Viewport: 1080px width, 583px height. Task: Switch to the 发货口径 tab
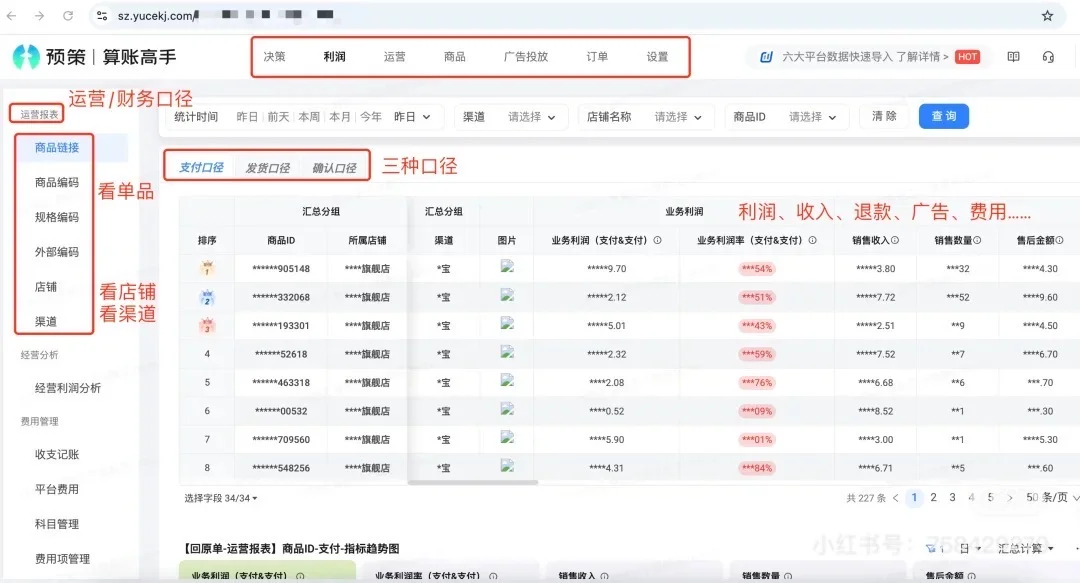pos(267,167)
